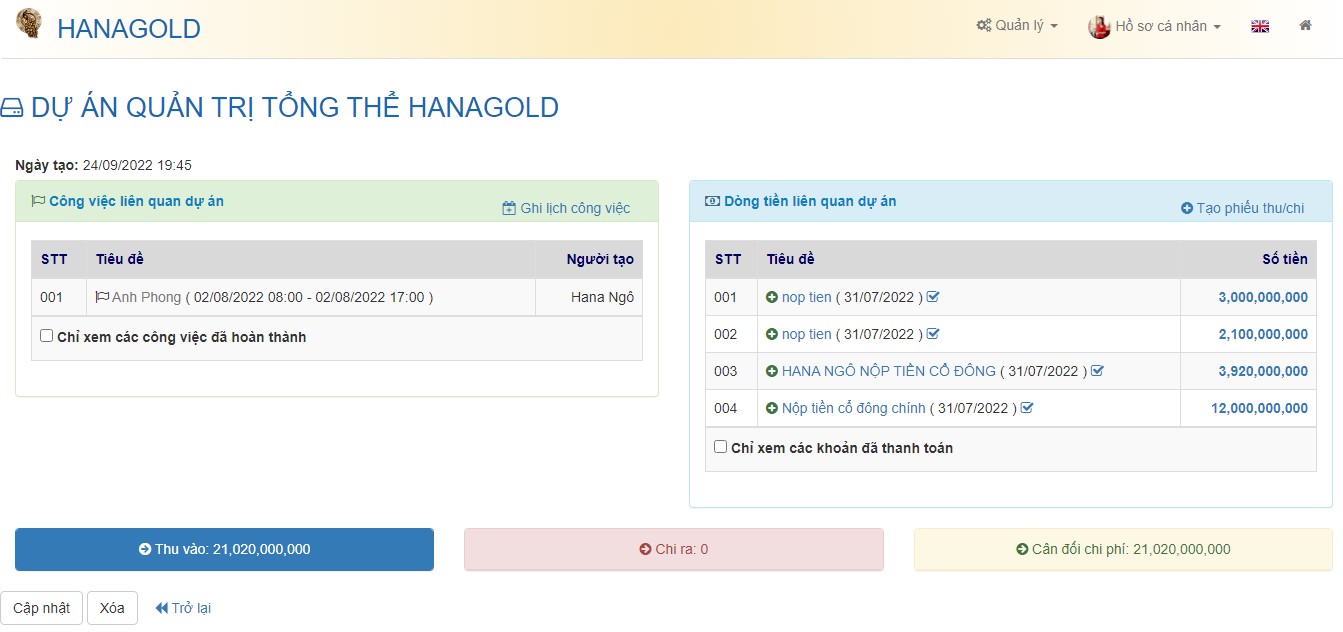The image size is (1343, 632).
Task: Click check-edit icon for HANA NGÔ NỘP TIỀN CỔ ĐÔNG
Action: point(1097,371)
